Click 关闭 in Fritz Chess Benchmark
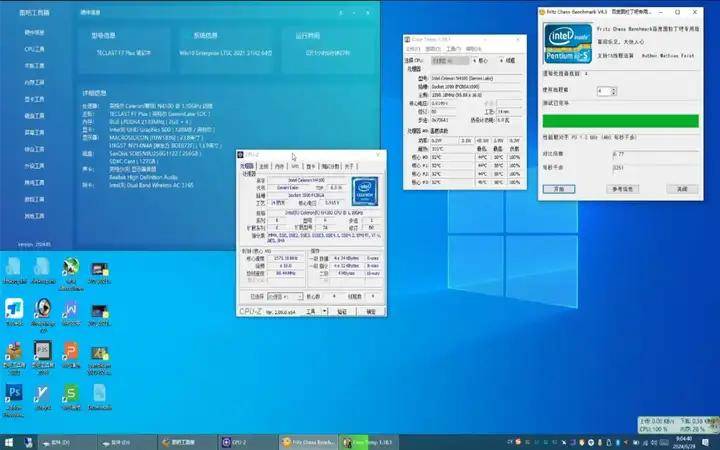The width and height of the screenshot is (720, 450). [x=682, y=189]
